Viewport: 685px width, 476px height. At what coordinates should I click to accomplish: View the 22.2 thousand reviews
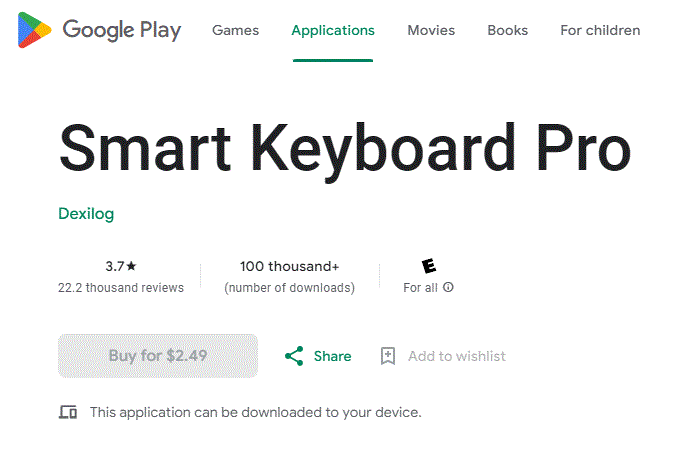coord(121,287)
